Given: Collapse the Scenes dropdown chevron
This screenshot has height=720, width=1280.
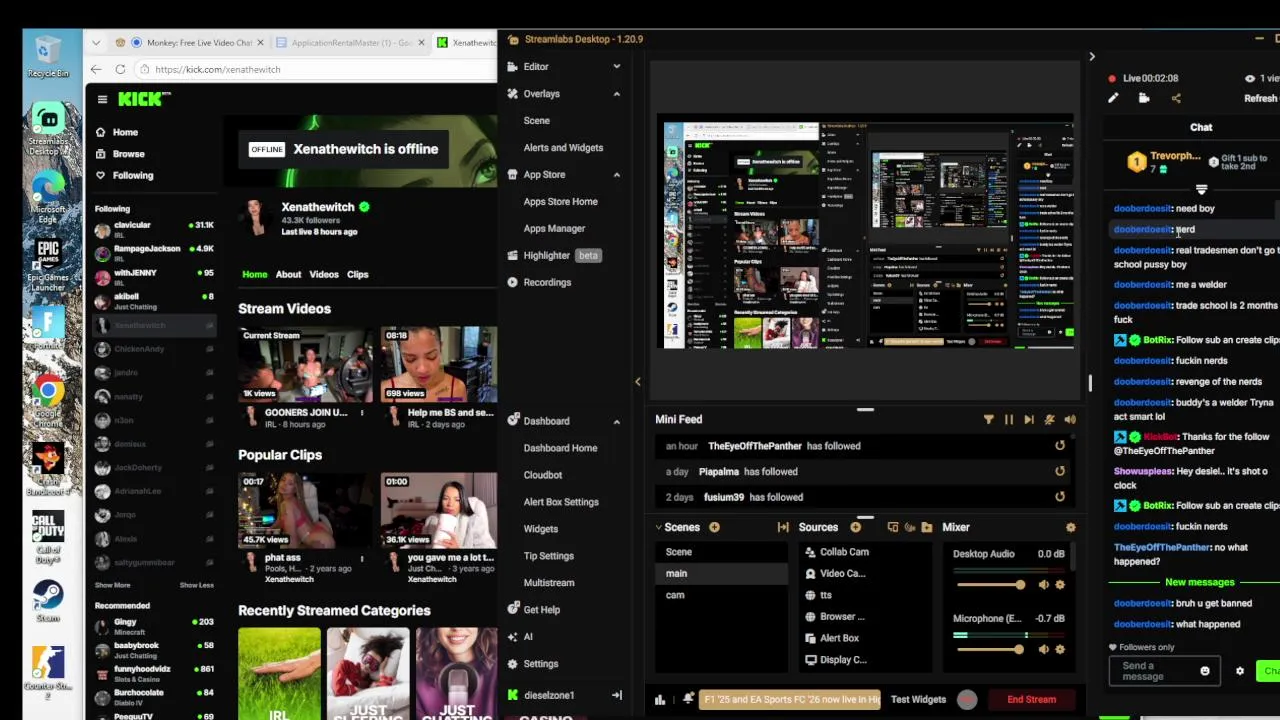Looking at the screenshot, I should (659, 527).
